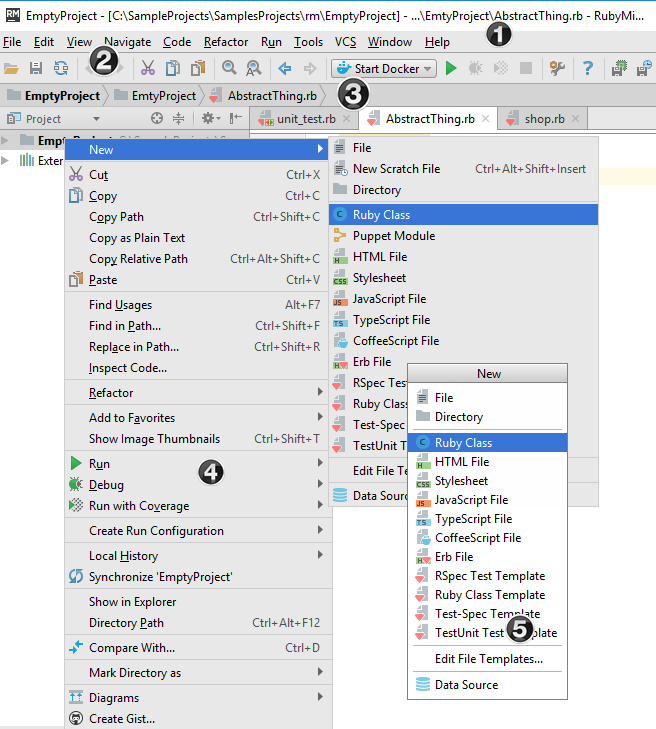Screen dimensions: 656x729
Task: Click the Copy toolbar icon
Action: [x=173, y=69]
